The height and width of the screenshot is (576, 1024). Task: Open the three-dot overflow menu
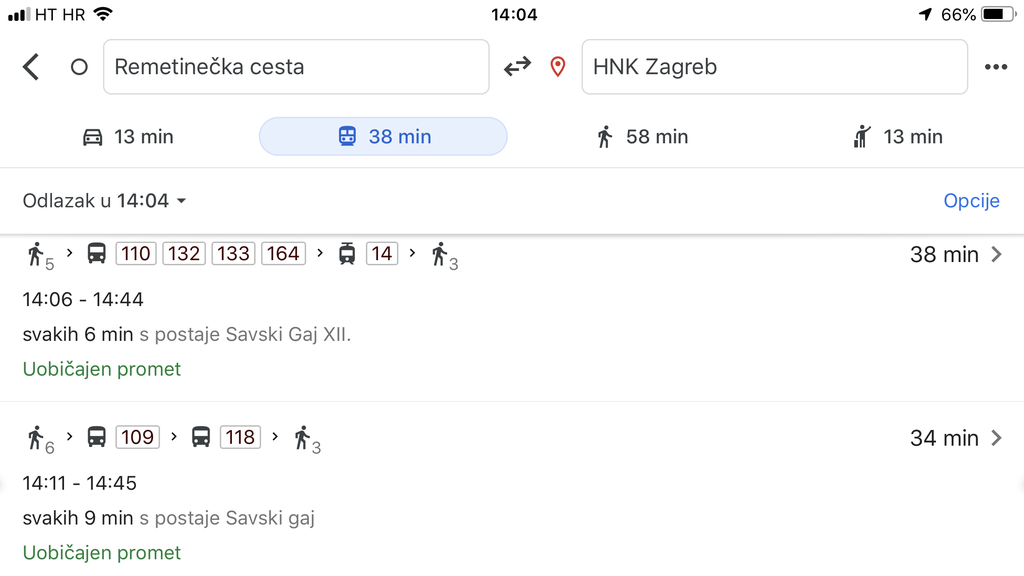[996, 66]
